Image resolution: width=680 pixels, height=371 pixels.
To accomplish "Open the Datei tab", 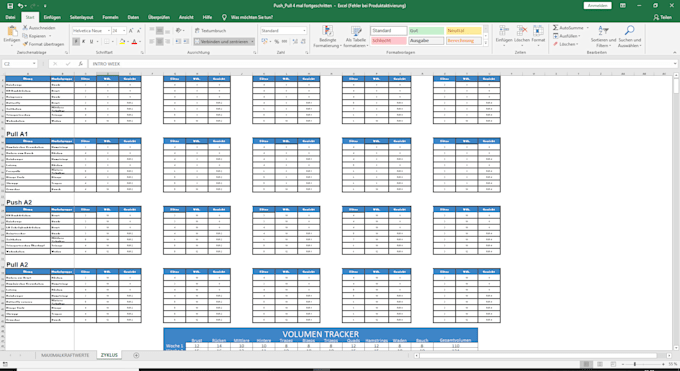I will pyautogui.click(x=10, y=17).
